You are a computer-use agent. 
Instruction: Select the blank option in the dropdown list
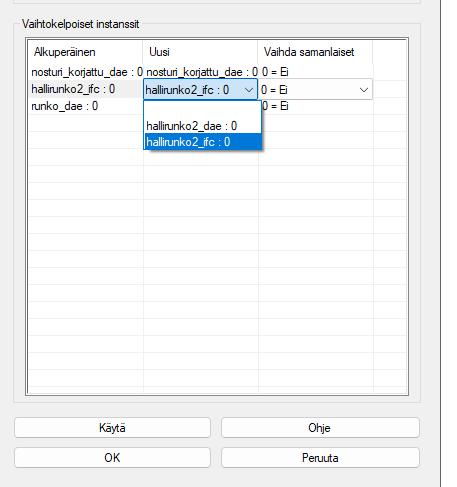tap(203, 110)
